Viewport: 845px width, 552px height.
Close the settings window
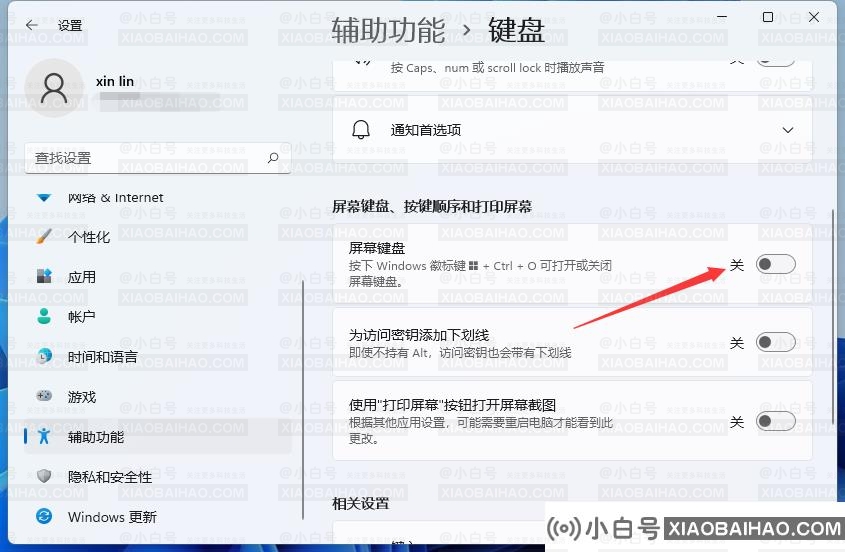[x=814, y=17]
